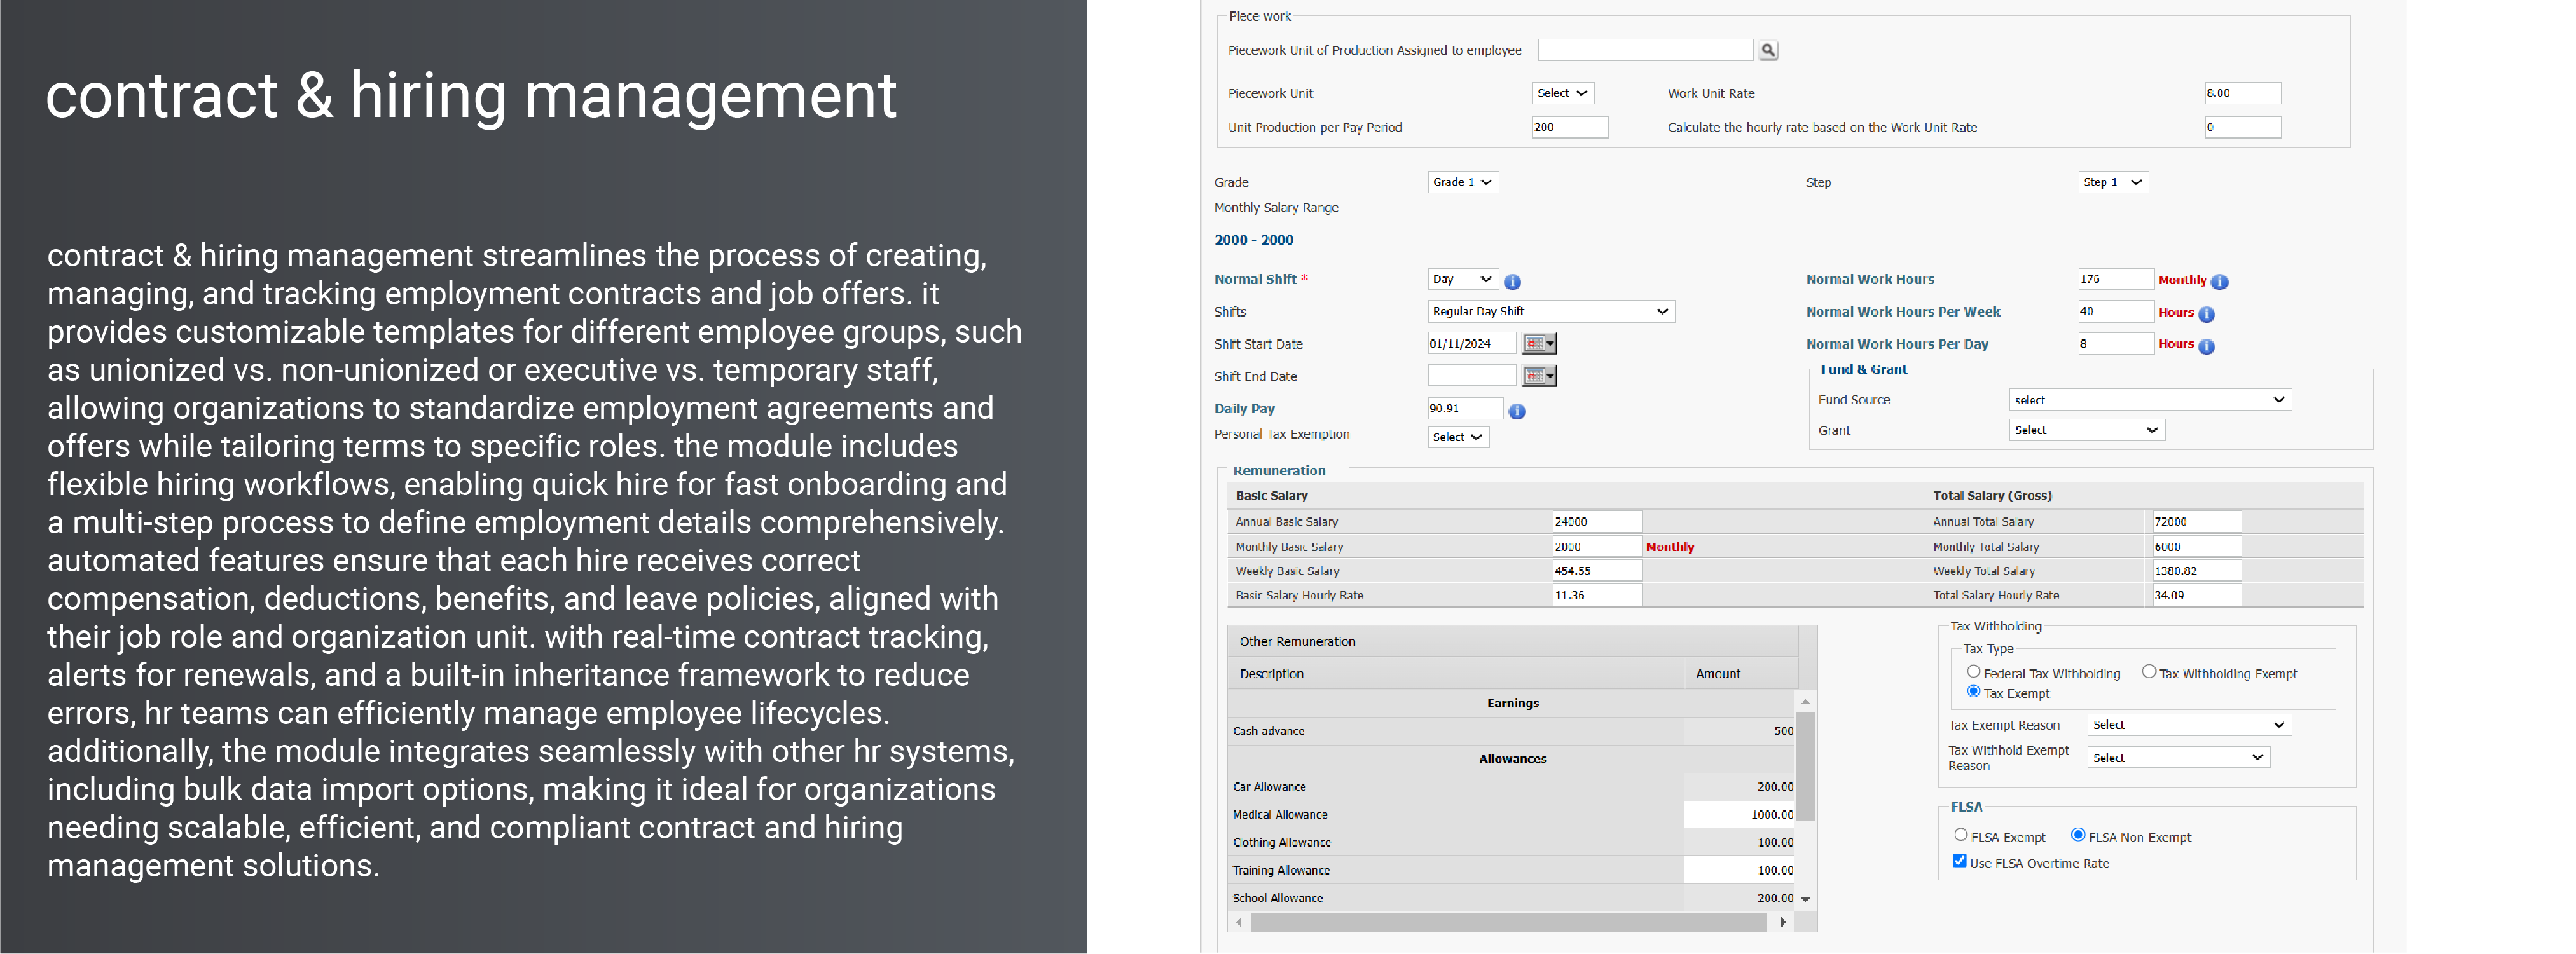2576x954 pixels.
Task: Click the Car Allowance row
Action: click(x=1512, y=787)
